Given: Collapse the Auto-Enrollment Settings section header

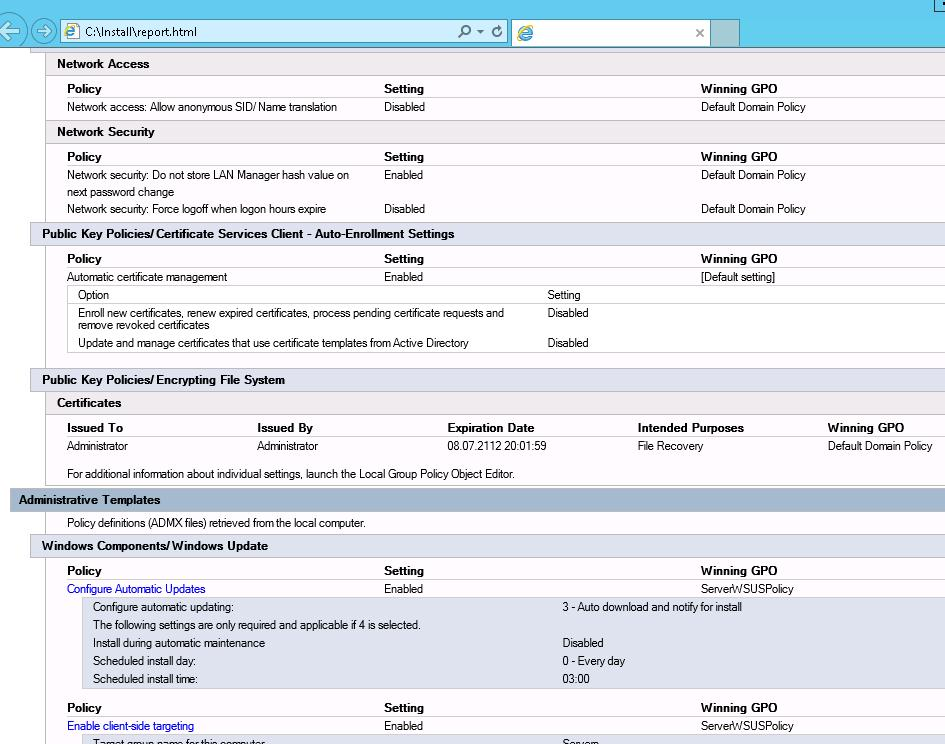Looking at the screenshot, I should tap(248, 234).
